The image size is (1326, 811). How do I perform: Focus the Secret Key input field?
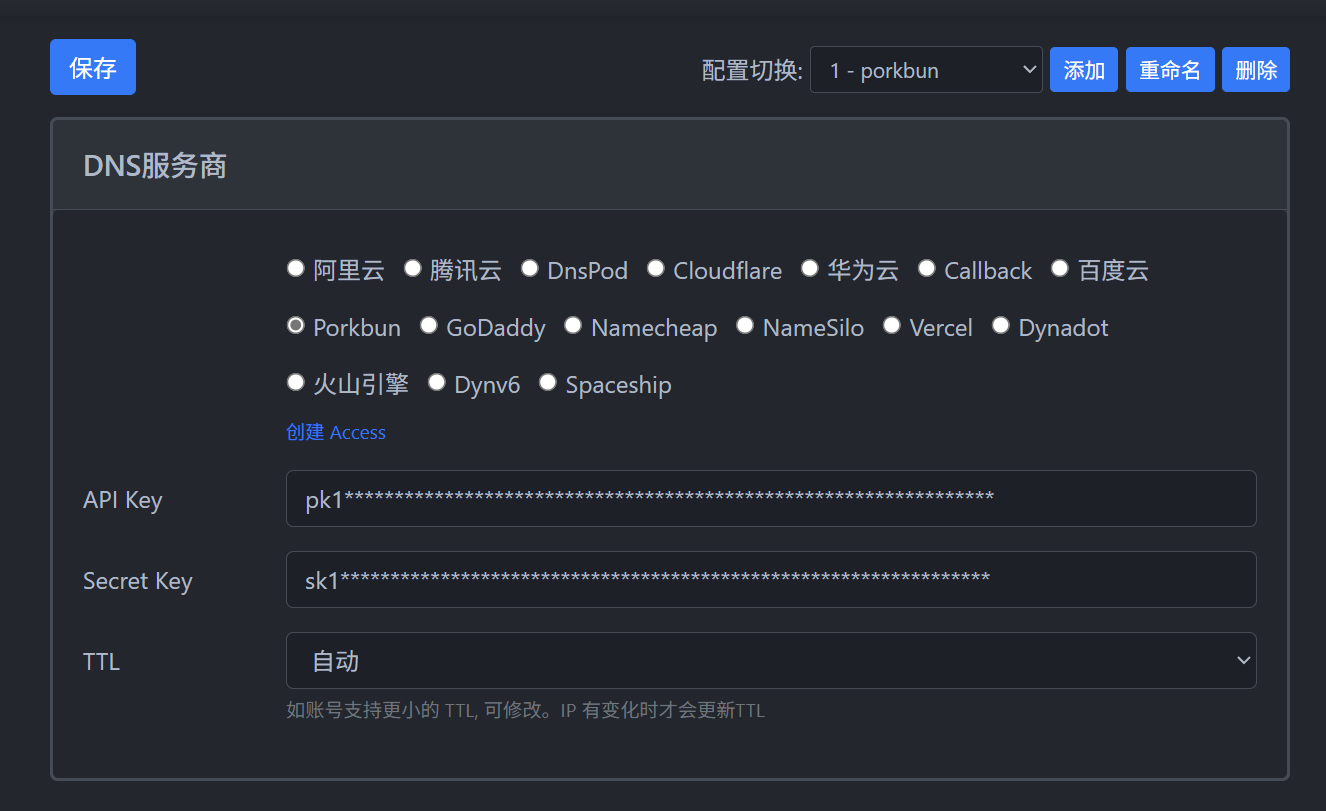[x=771, y=579]
